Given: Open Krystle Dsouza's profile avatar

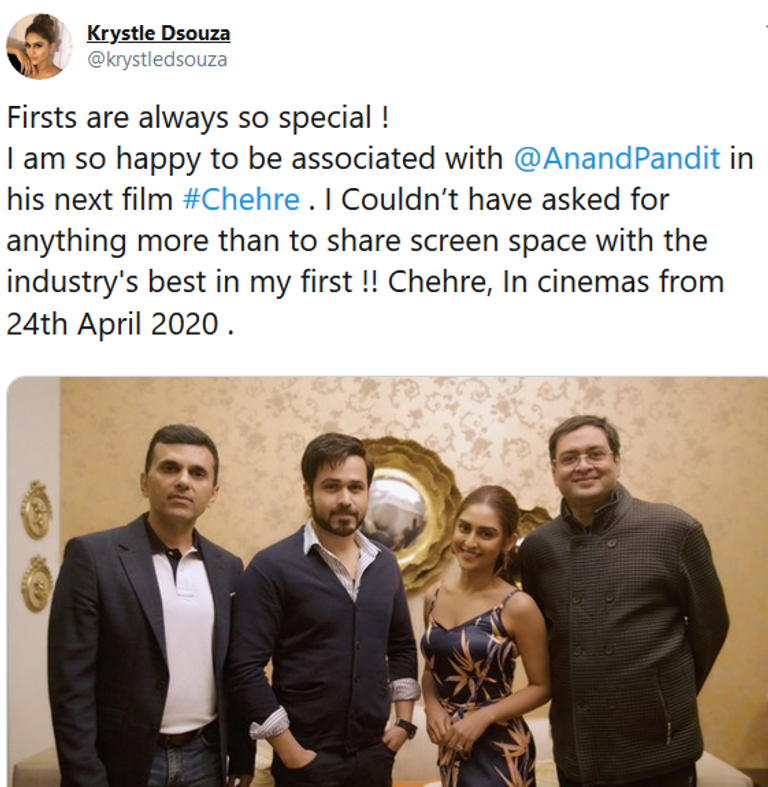Looking at the screenshot, I should coord(39,46).
